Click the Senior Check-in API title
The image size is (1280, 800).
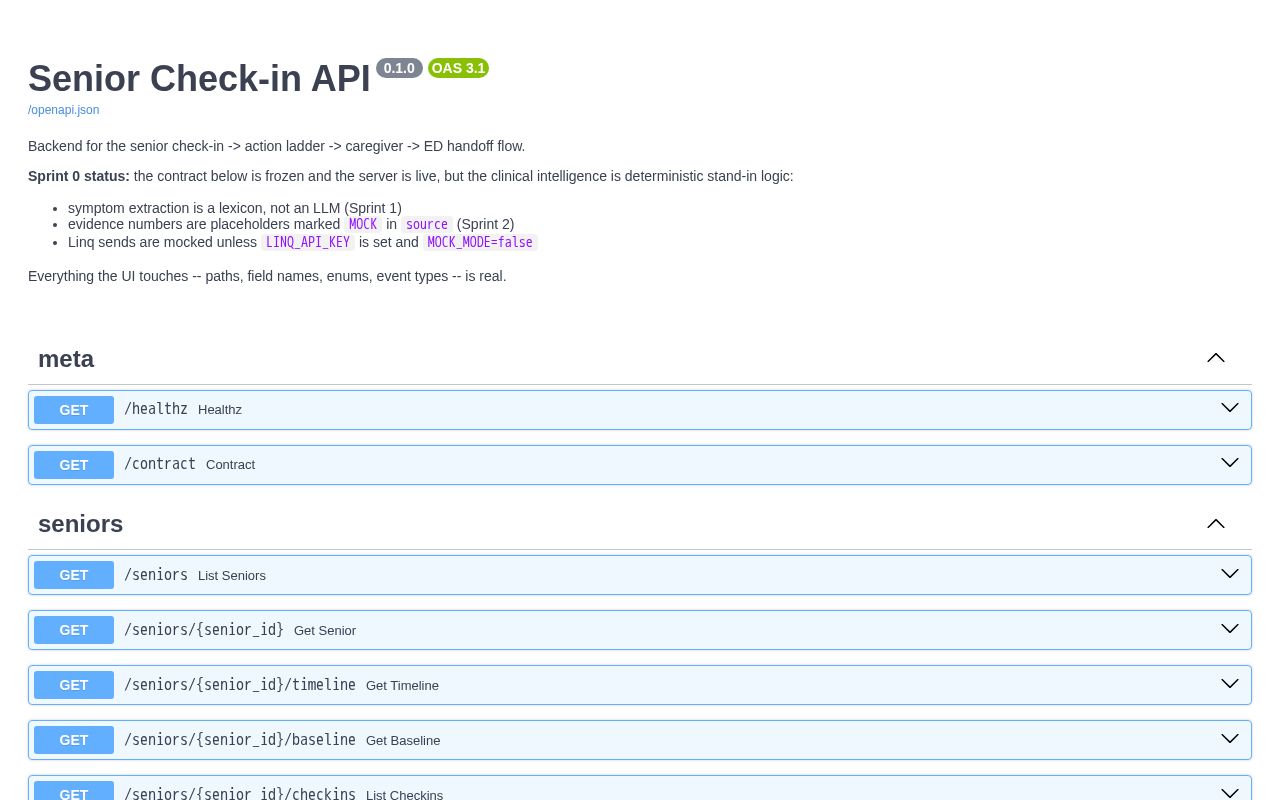point(199,79)
